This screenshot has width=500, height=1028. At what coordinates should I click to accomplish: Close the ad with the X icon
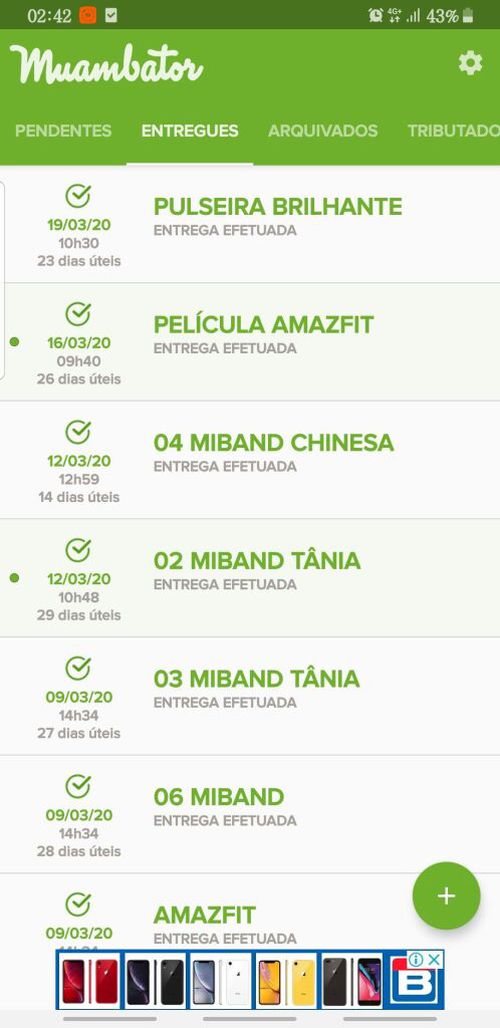[x=434, y=960]
